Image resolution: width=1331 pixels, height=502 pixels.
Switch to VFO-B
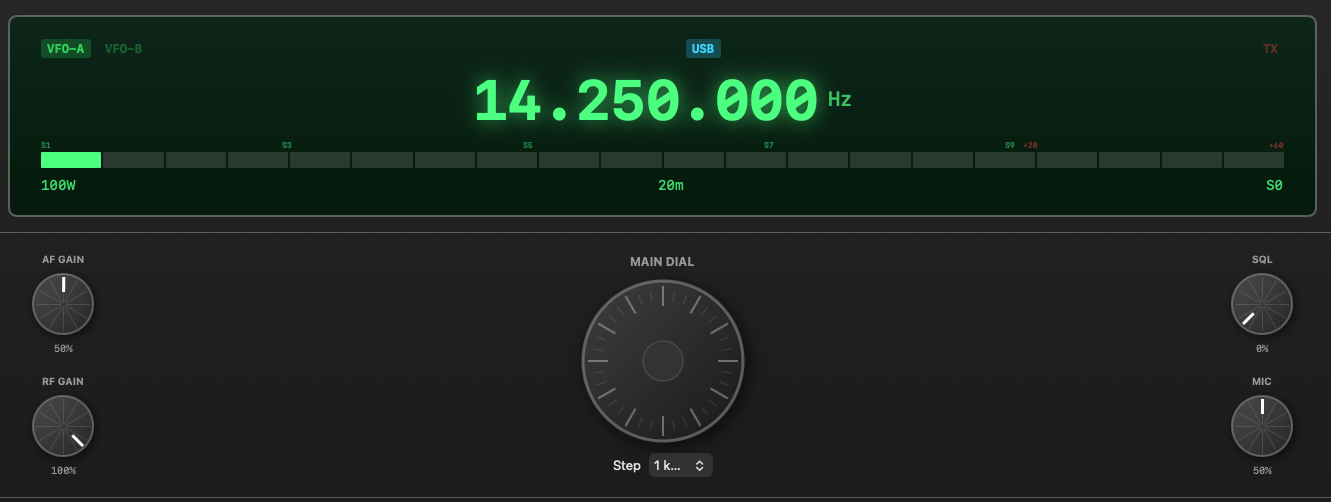(123, 49)
